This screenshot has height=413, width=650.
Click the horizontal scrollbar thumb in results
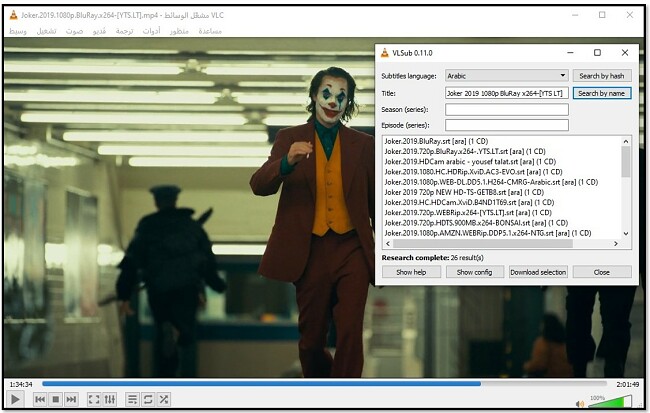pos(483,244)
